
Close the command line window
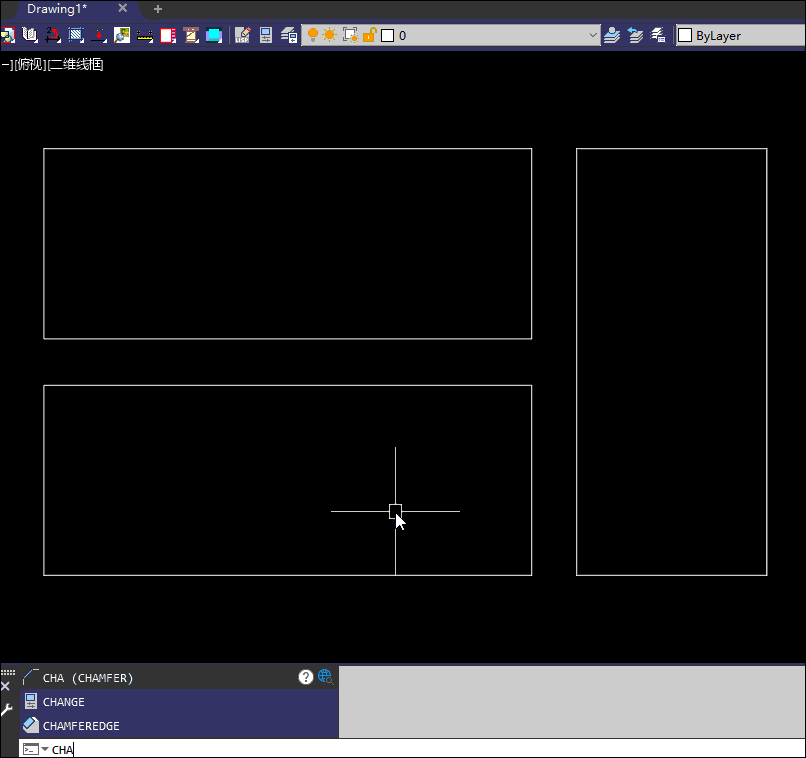tap(5, 686)
